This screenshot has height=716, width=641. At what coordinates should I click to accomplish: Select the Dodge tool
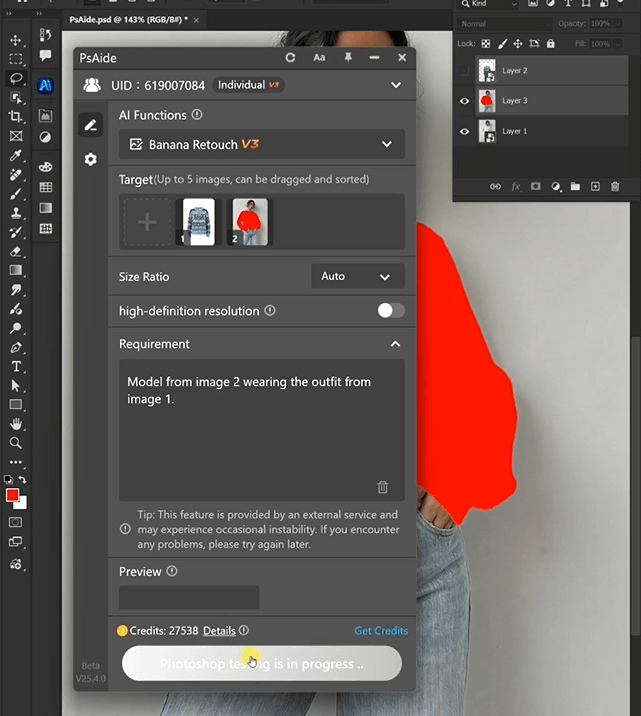(x=16, y=328)
